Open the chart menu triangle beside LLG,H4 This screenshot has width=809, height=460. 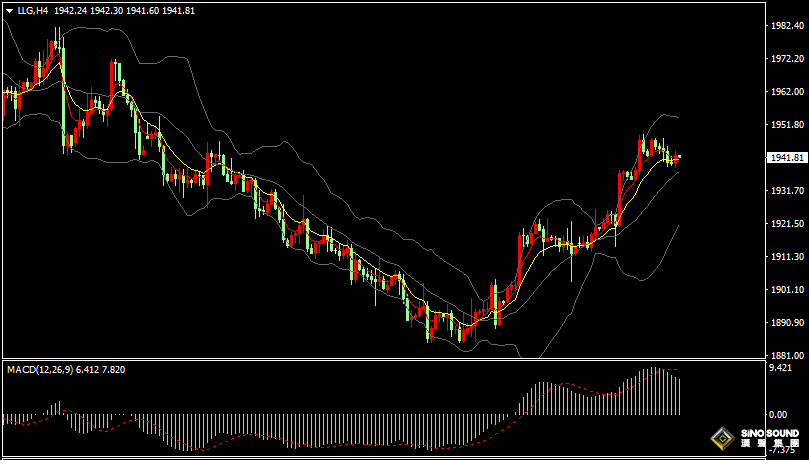(x=9, y=10)
